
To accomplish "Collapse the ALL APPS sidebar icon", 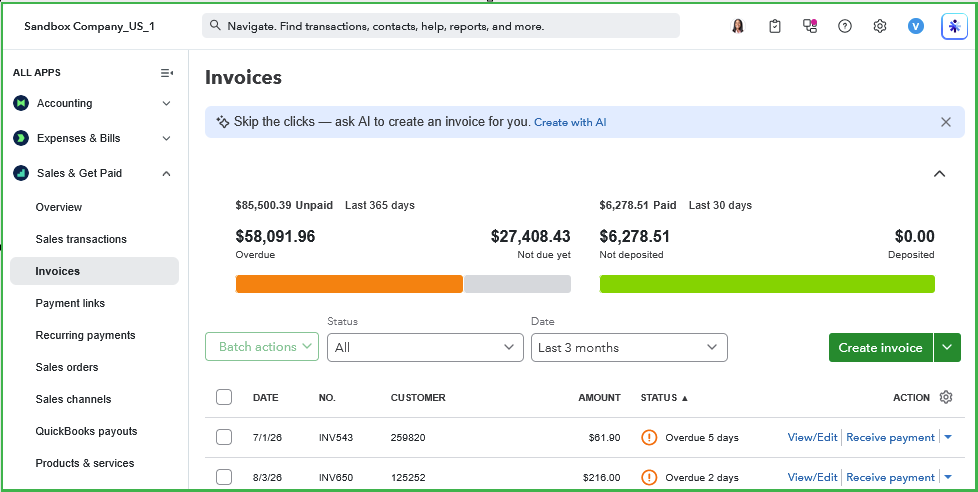I will 167,73.
